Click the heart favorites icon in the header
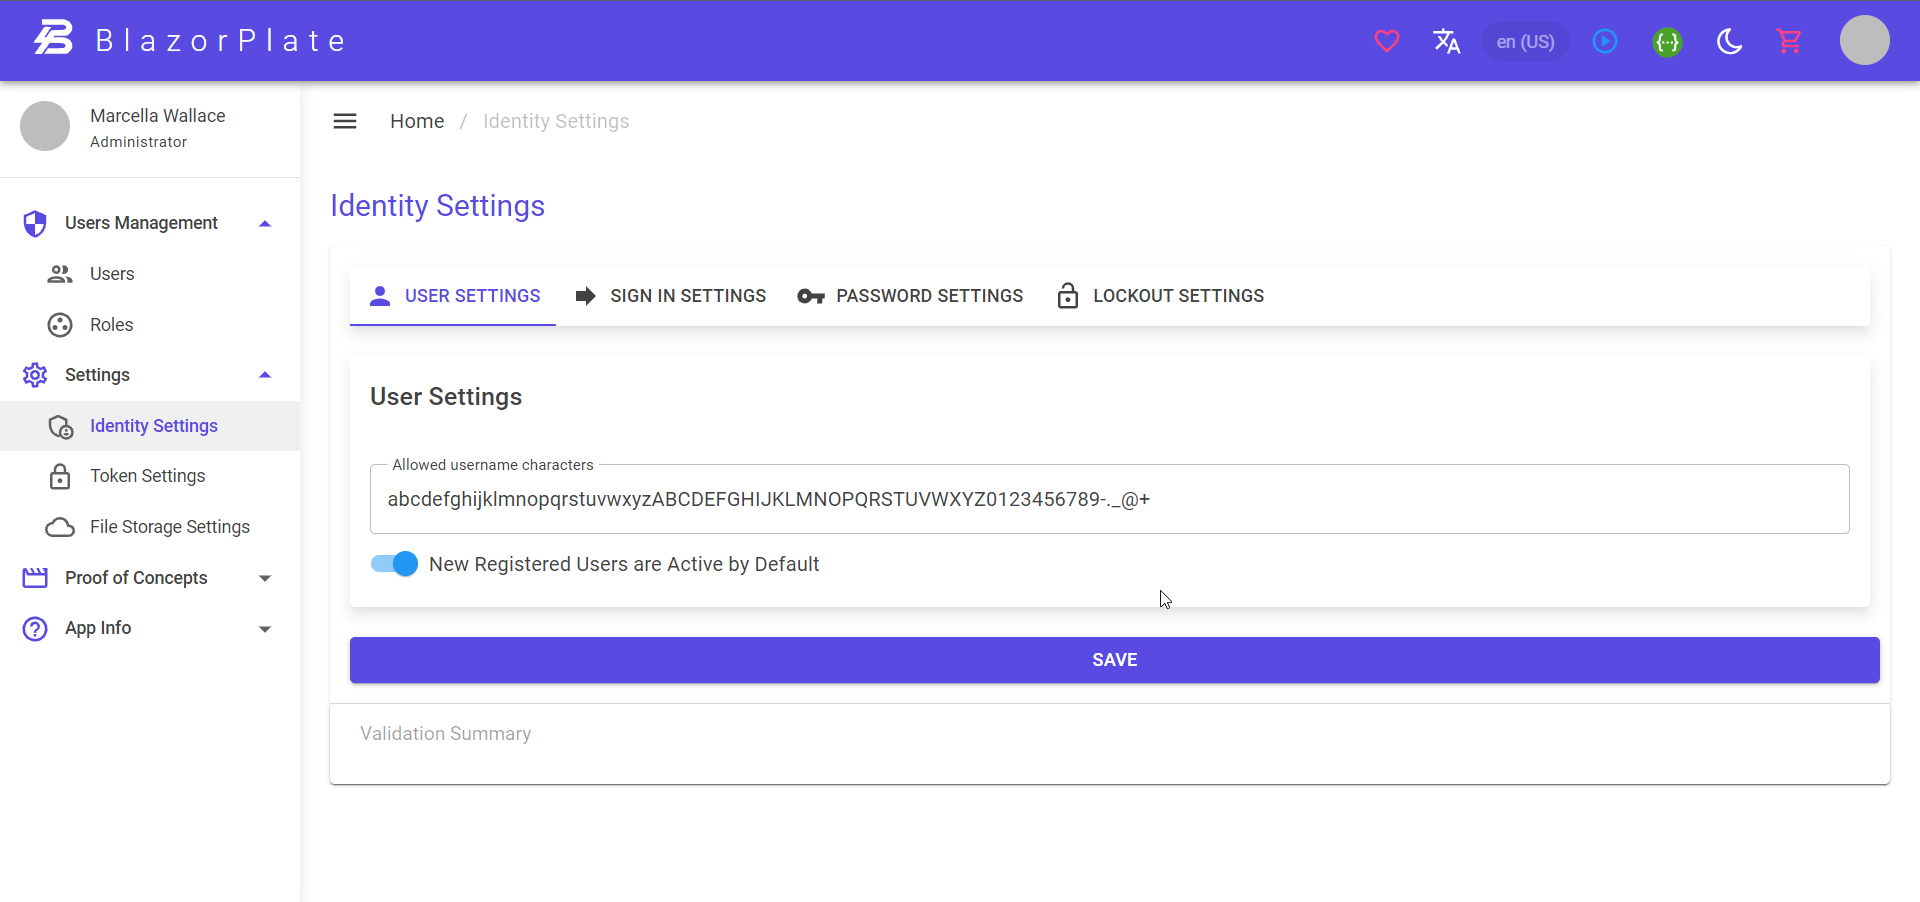This screenshot has height=902, width=1920. click(x=1387, y=41)
